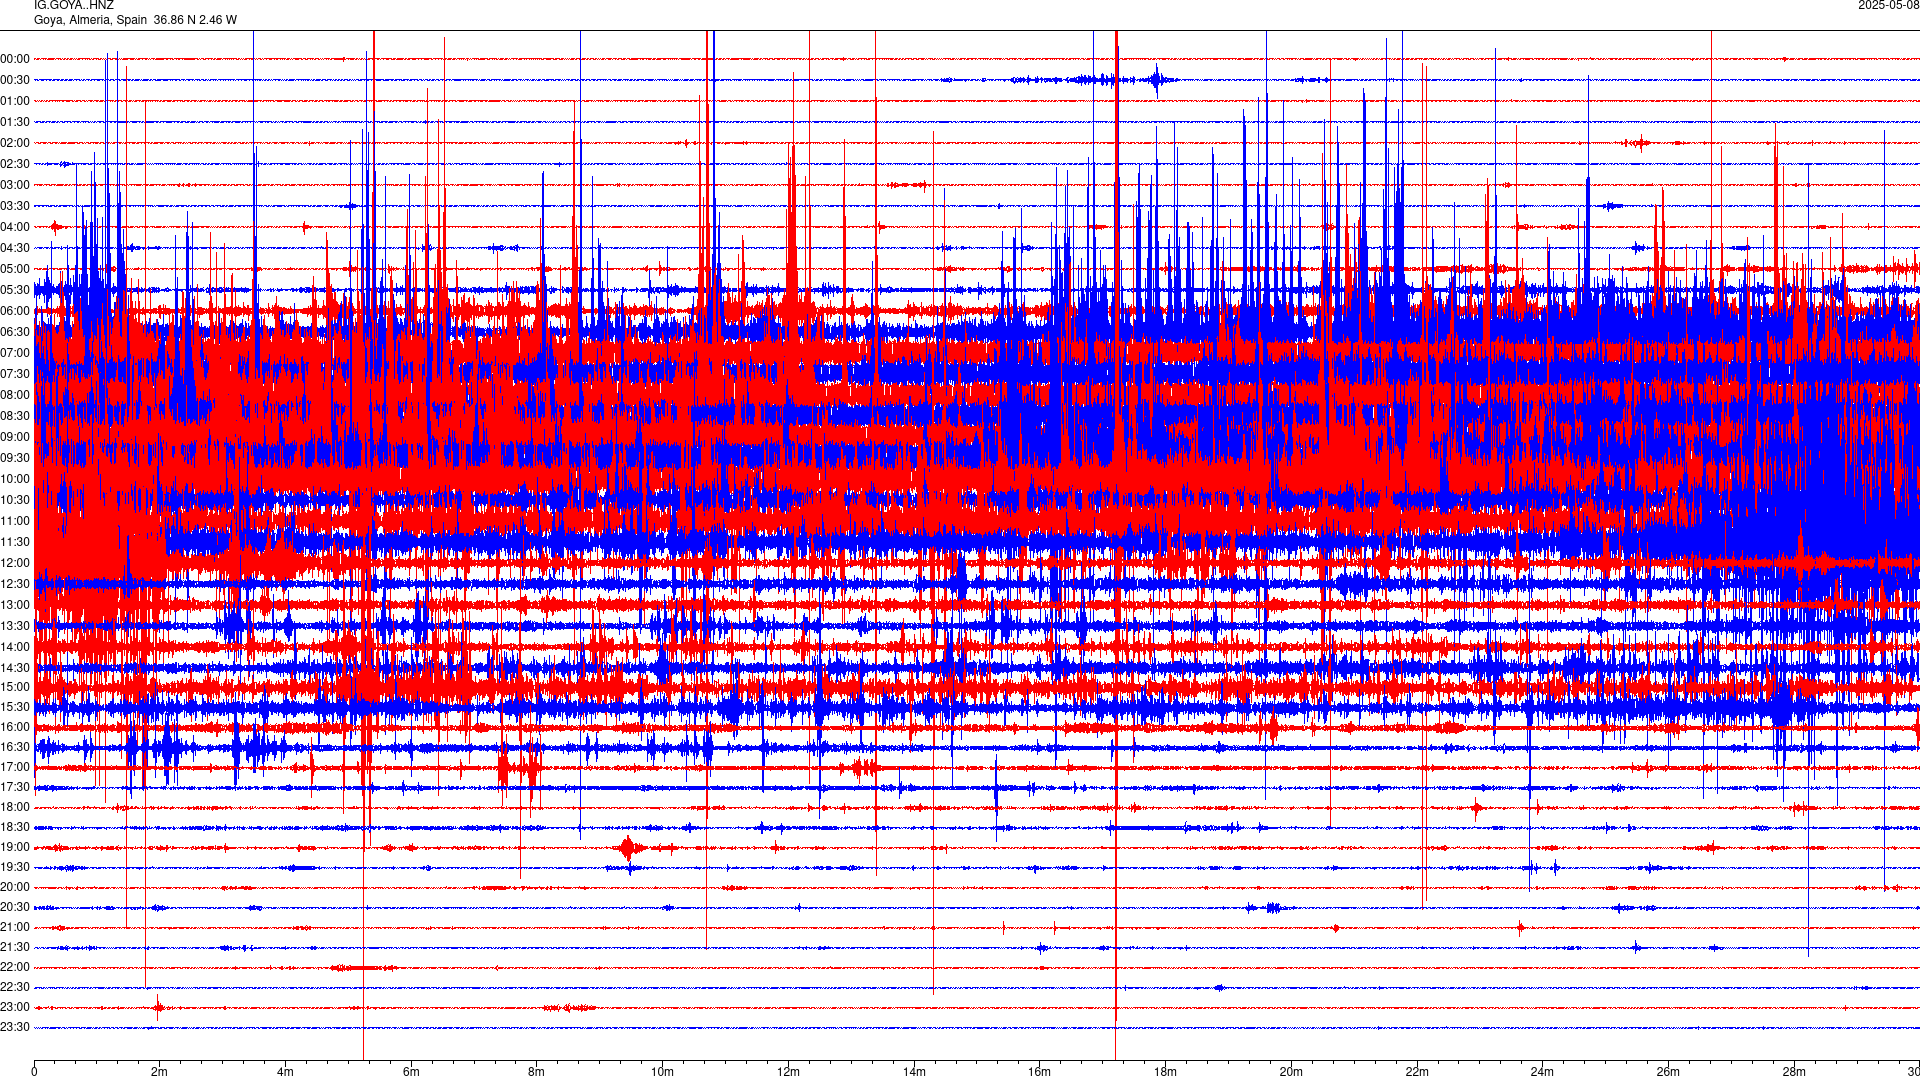
Task: Click the station location text Goya, Almeria, Spain
Action: point(90,20)
